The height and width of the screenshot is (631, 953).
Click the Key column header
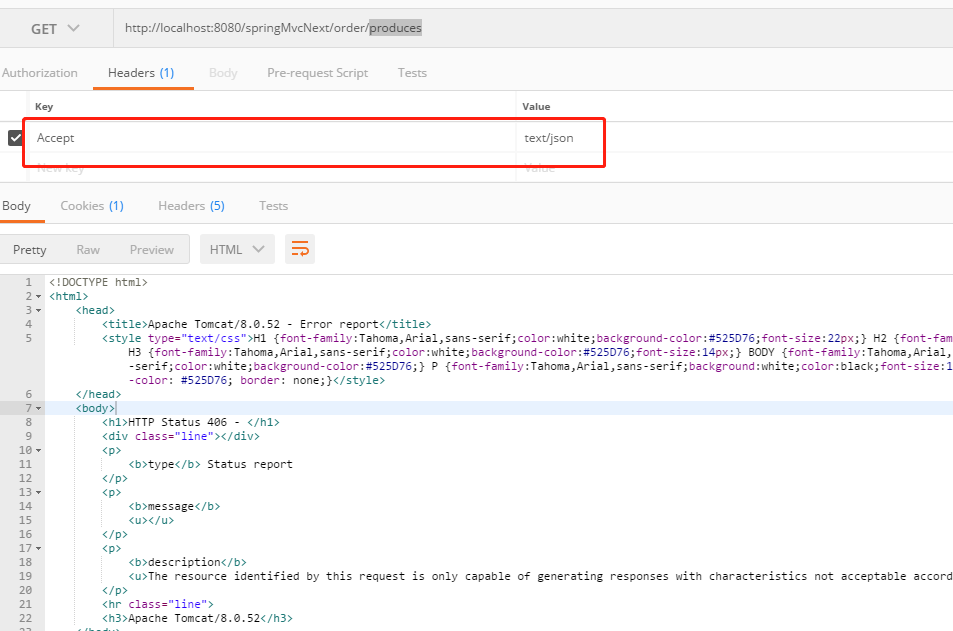[44, 106]
